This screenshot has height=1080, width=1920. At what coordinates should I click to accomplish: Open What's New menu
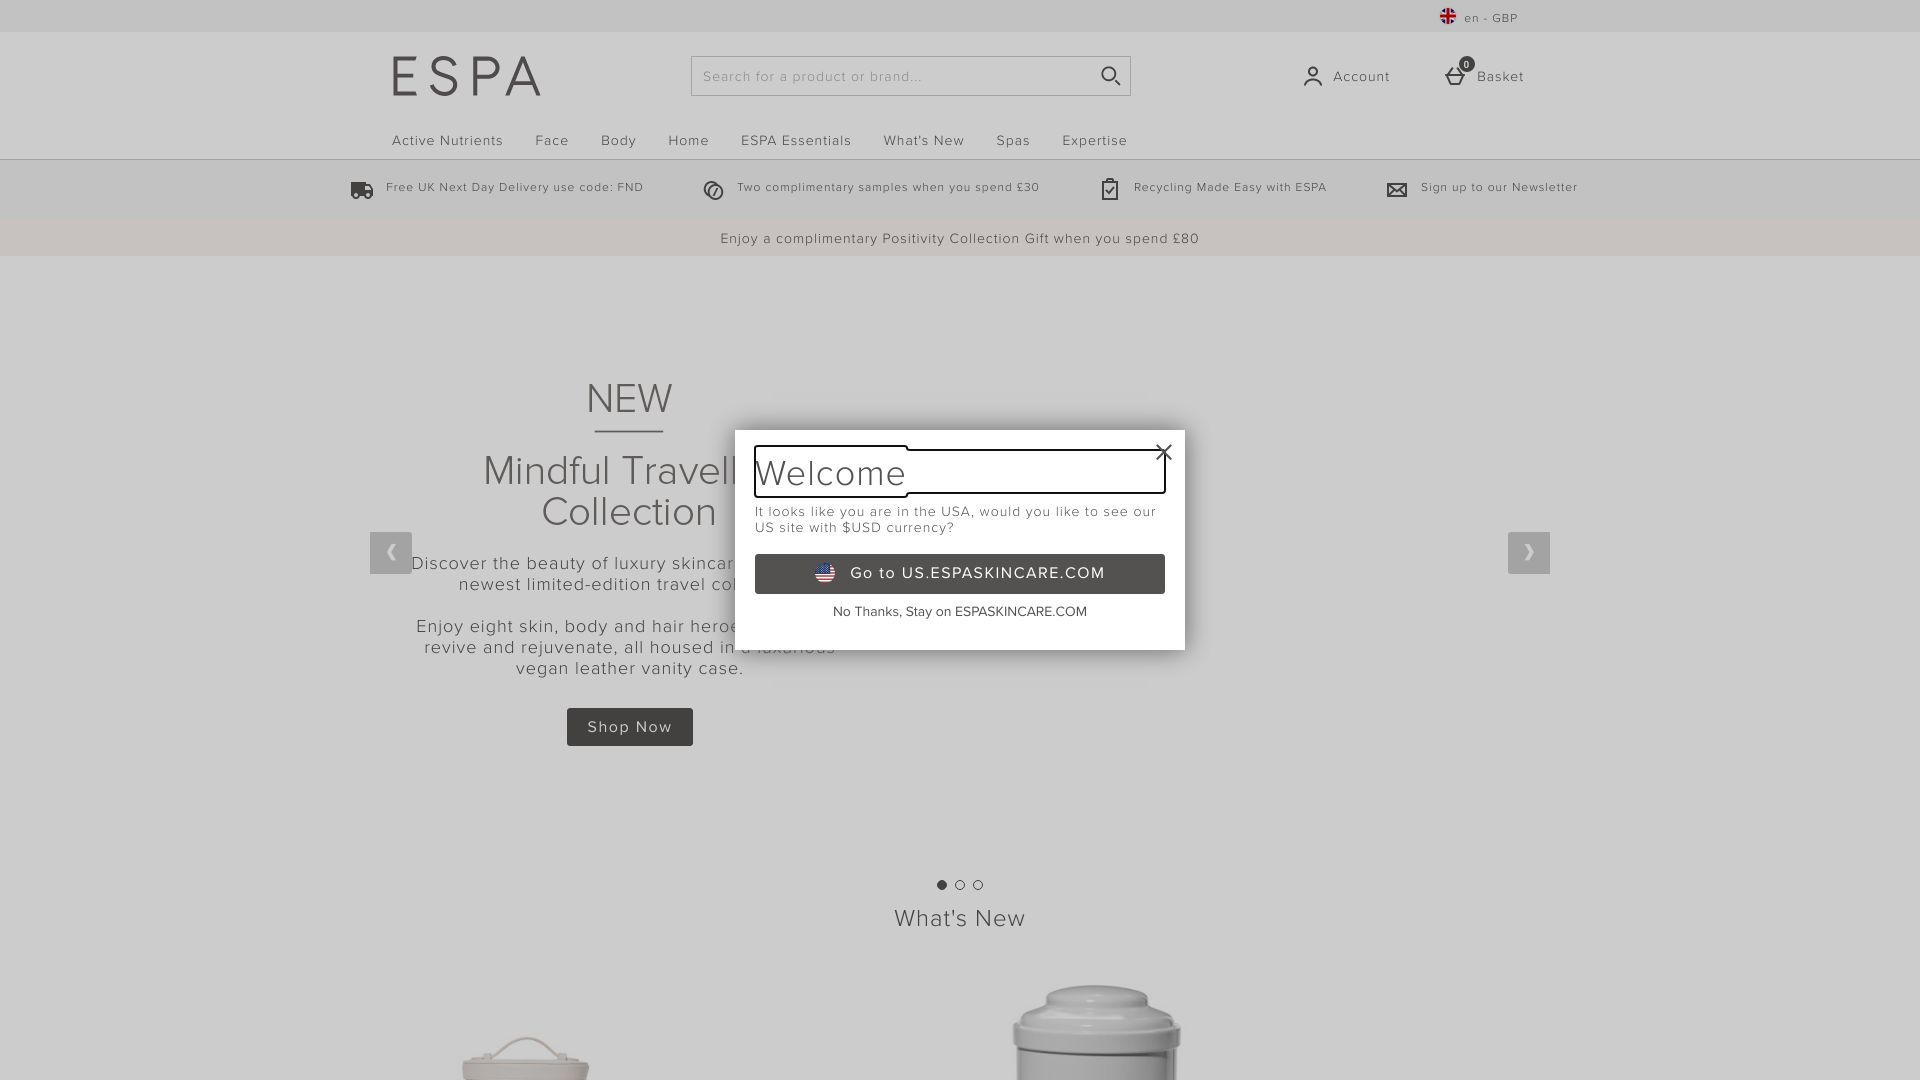pyautogui.click(x=924, y=141)
